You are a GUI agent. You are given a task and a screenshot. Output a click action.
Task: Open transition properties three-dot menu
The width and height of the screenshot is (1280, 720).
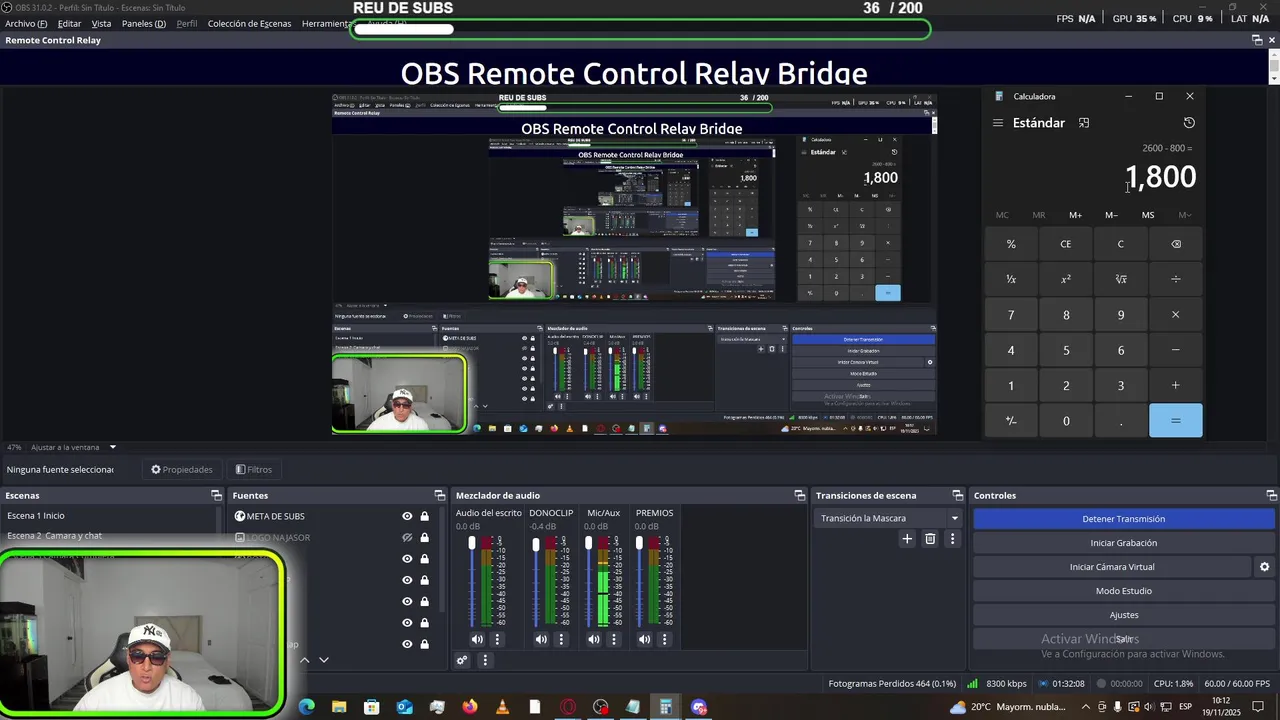click(x=952, y=539)
